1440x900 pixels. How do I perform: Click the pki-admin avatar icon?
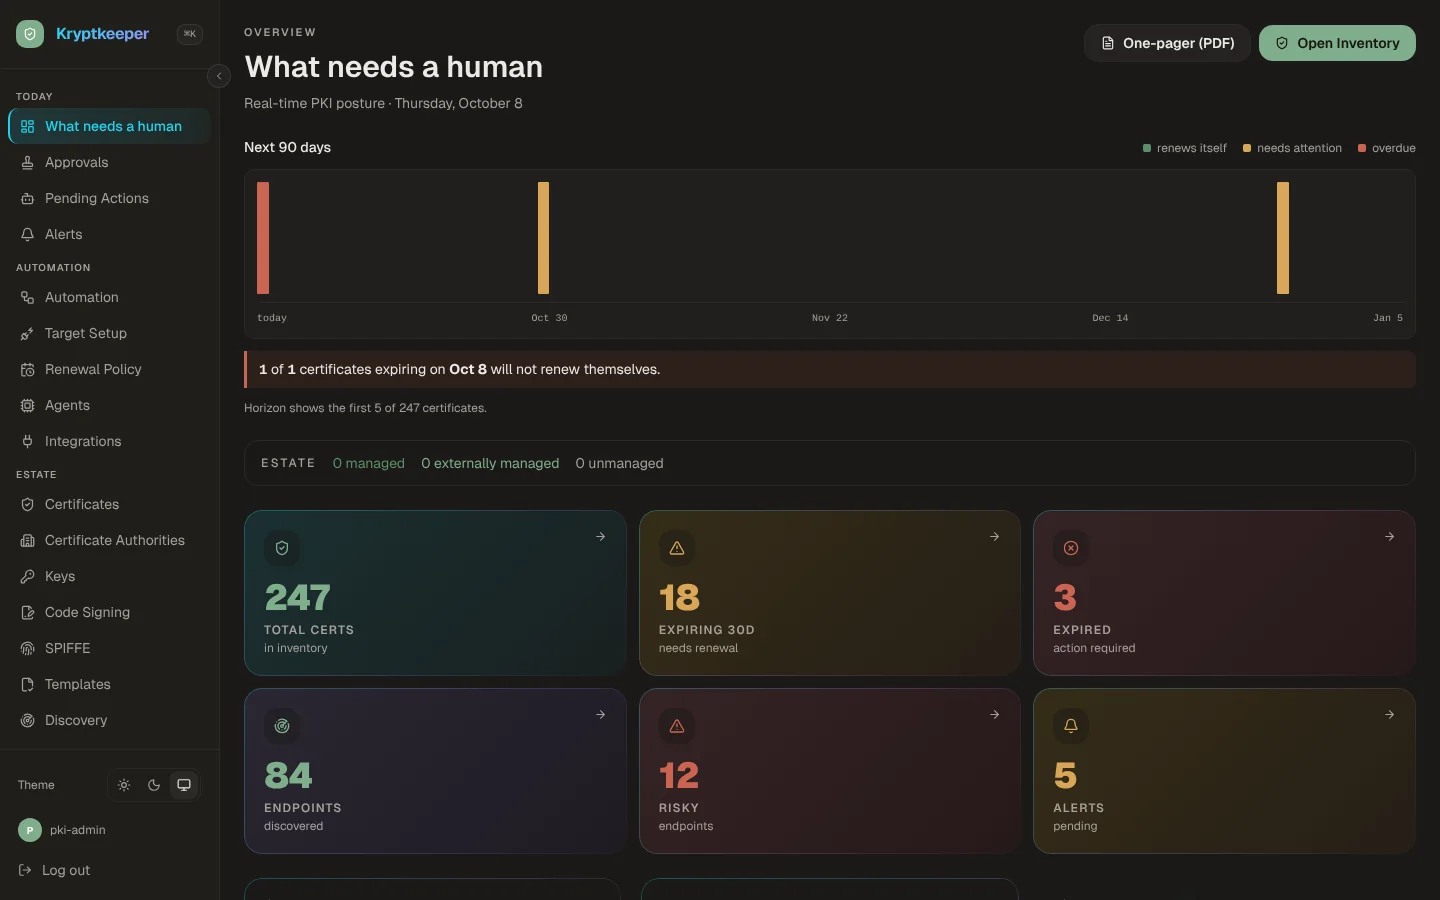tap(30, 830)
